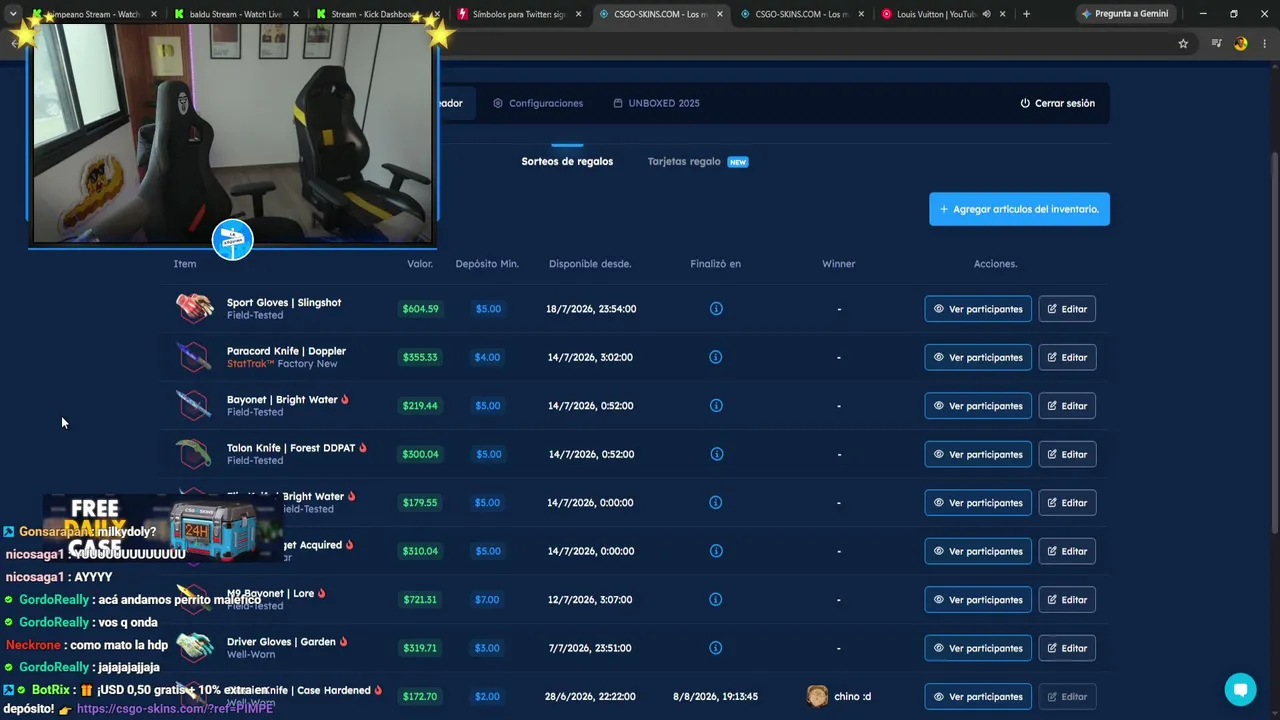Edit the Sport Gloves Slingshot giveaway

1067,309
